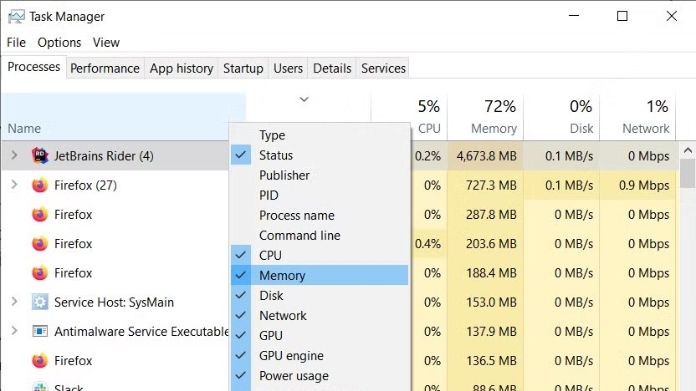Show the Process name column
The width and height of the screenshot is (696, 391).
coord(319,215)
